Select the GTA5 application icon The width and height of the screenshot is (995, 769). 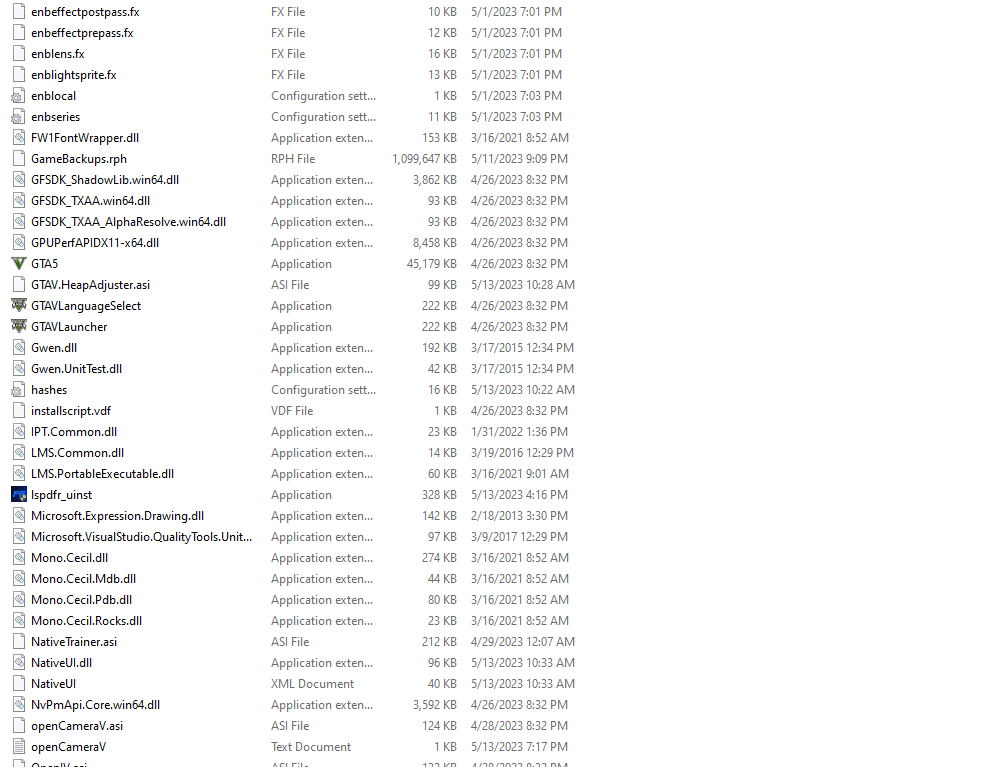(19, 263)
